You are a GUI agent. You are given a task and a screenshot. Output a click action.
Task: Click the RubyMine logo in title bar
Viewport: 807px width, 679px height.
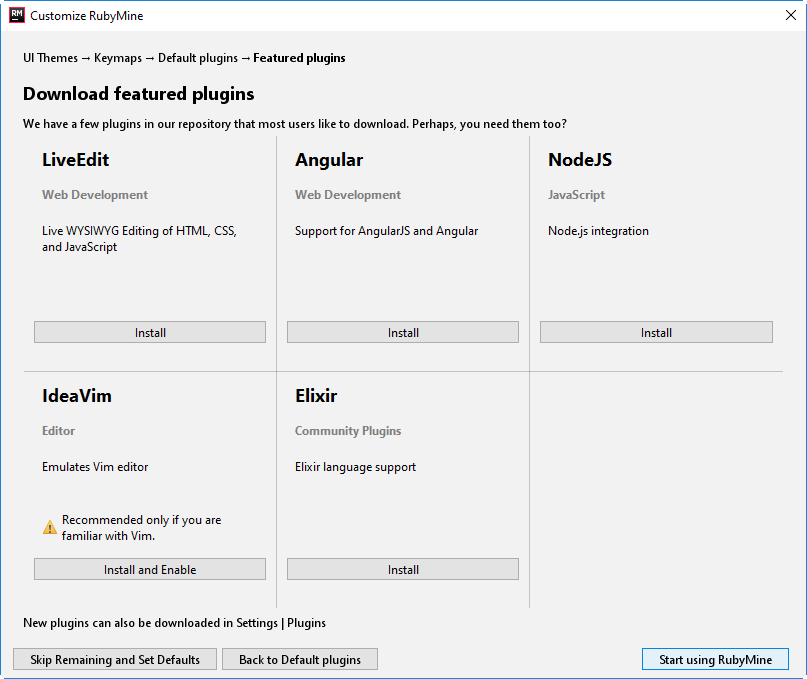tap(17, 15)
